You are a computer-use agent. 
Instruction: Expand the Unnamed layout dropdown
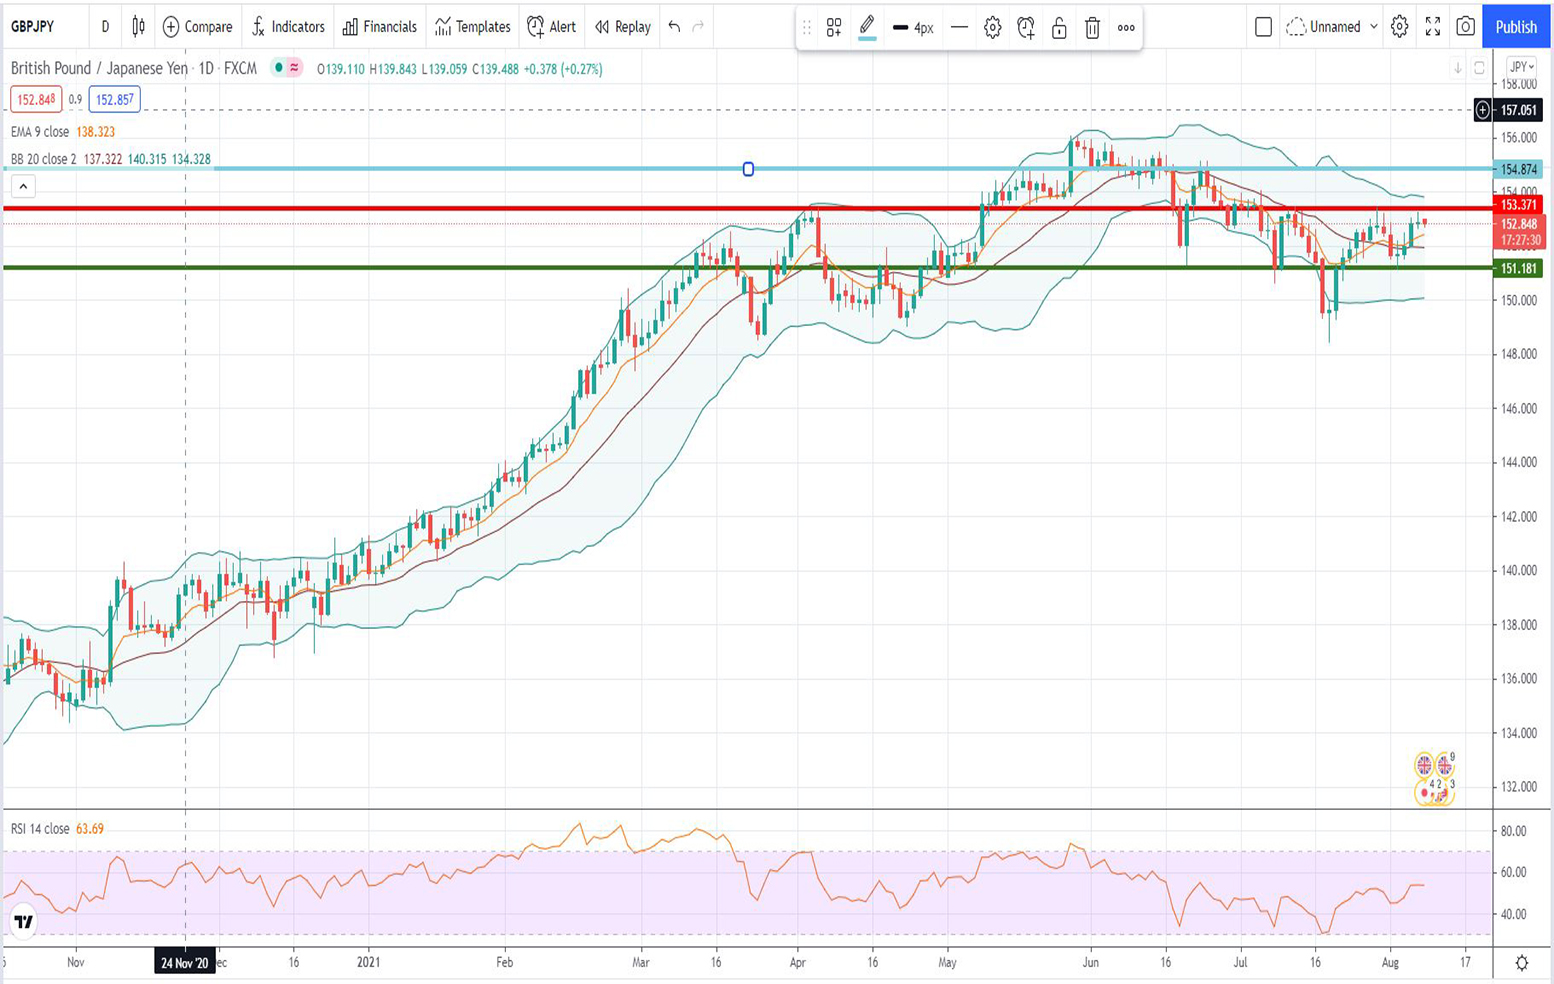coord(1373,27)
